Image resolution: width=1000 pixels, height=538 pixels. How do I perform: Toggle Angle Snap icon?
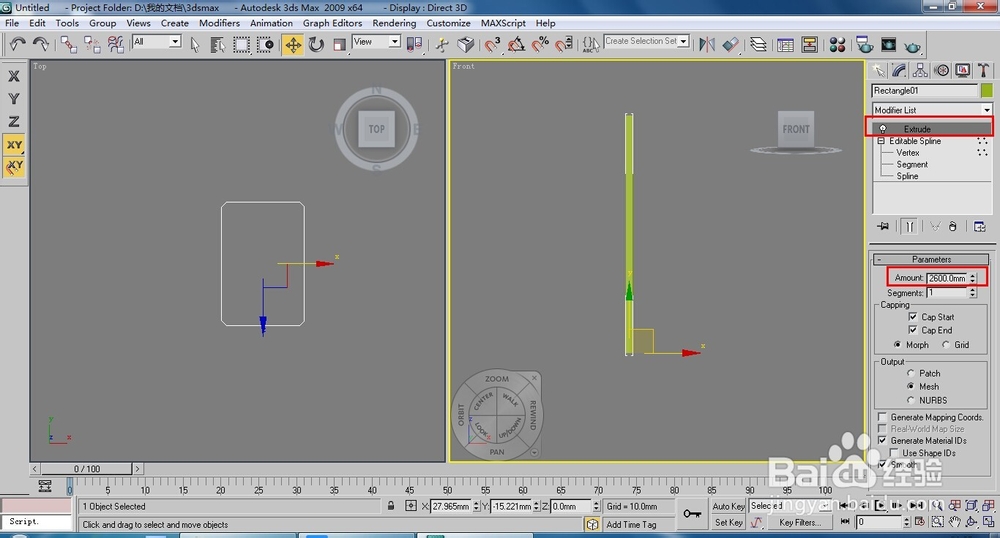[x=516, y=45]
